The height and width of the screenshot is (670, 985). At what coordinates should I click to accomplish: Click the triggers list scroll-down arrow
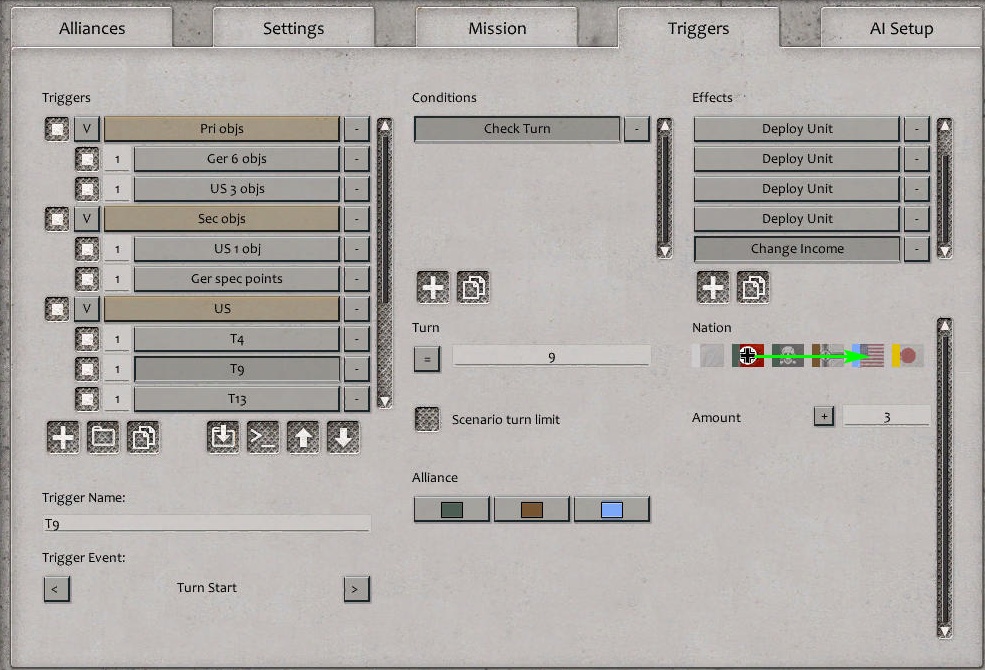coord(384,401)
